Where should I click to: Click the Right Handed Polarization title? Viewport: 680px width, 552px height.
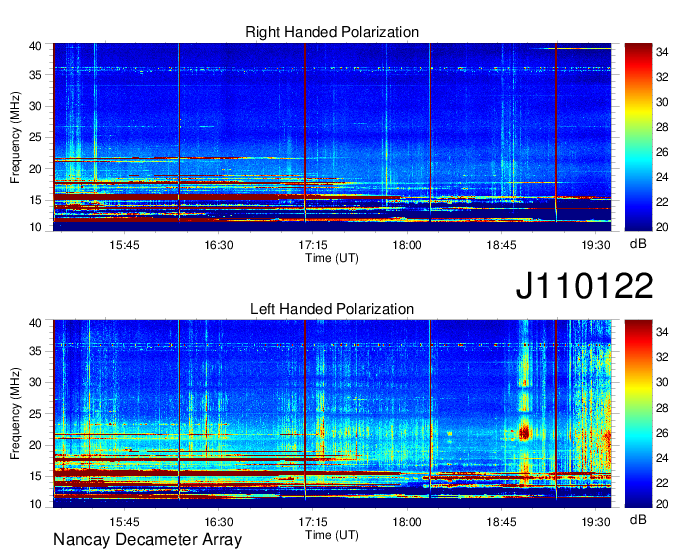332,32
